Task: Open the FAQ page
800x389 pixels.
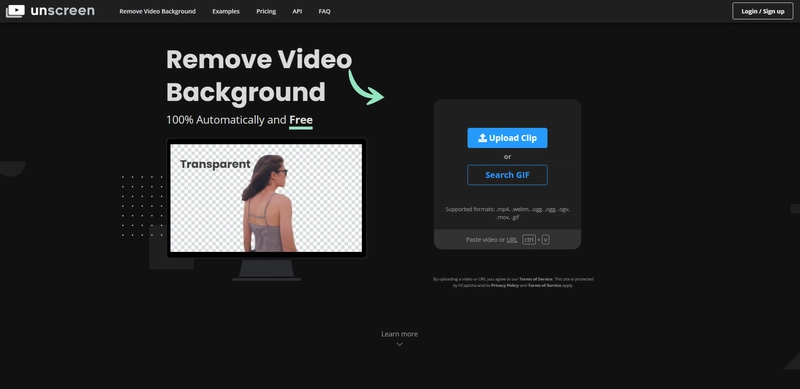Action: coord(324,11)
